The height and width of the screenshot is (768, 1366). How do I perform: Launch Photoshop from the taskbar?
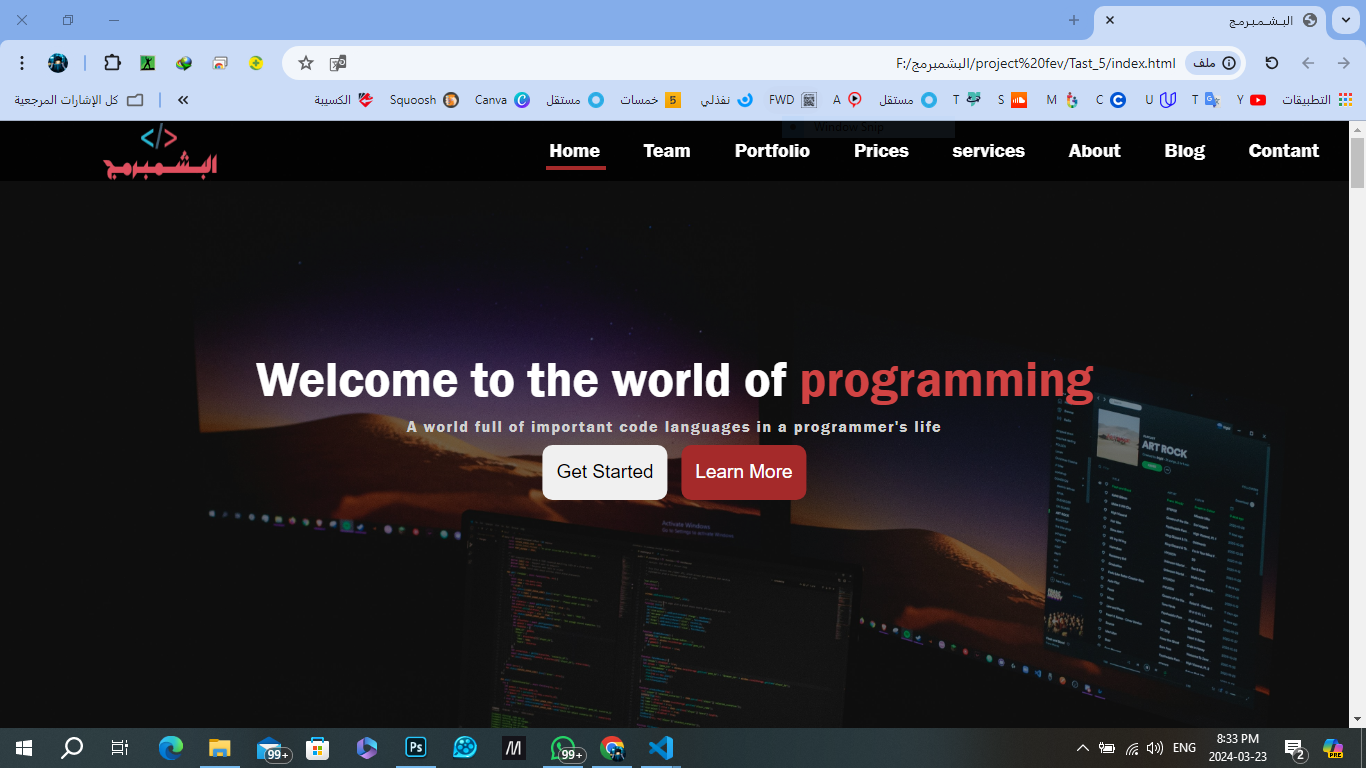pos(416,747)
